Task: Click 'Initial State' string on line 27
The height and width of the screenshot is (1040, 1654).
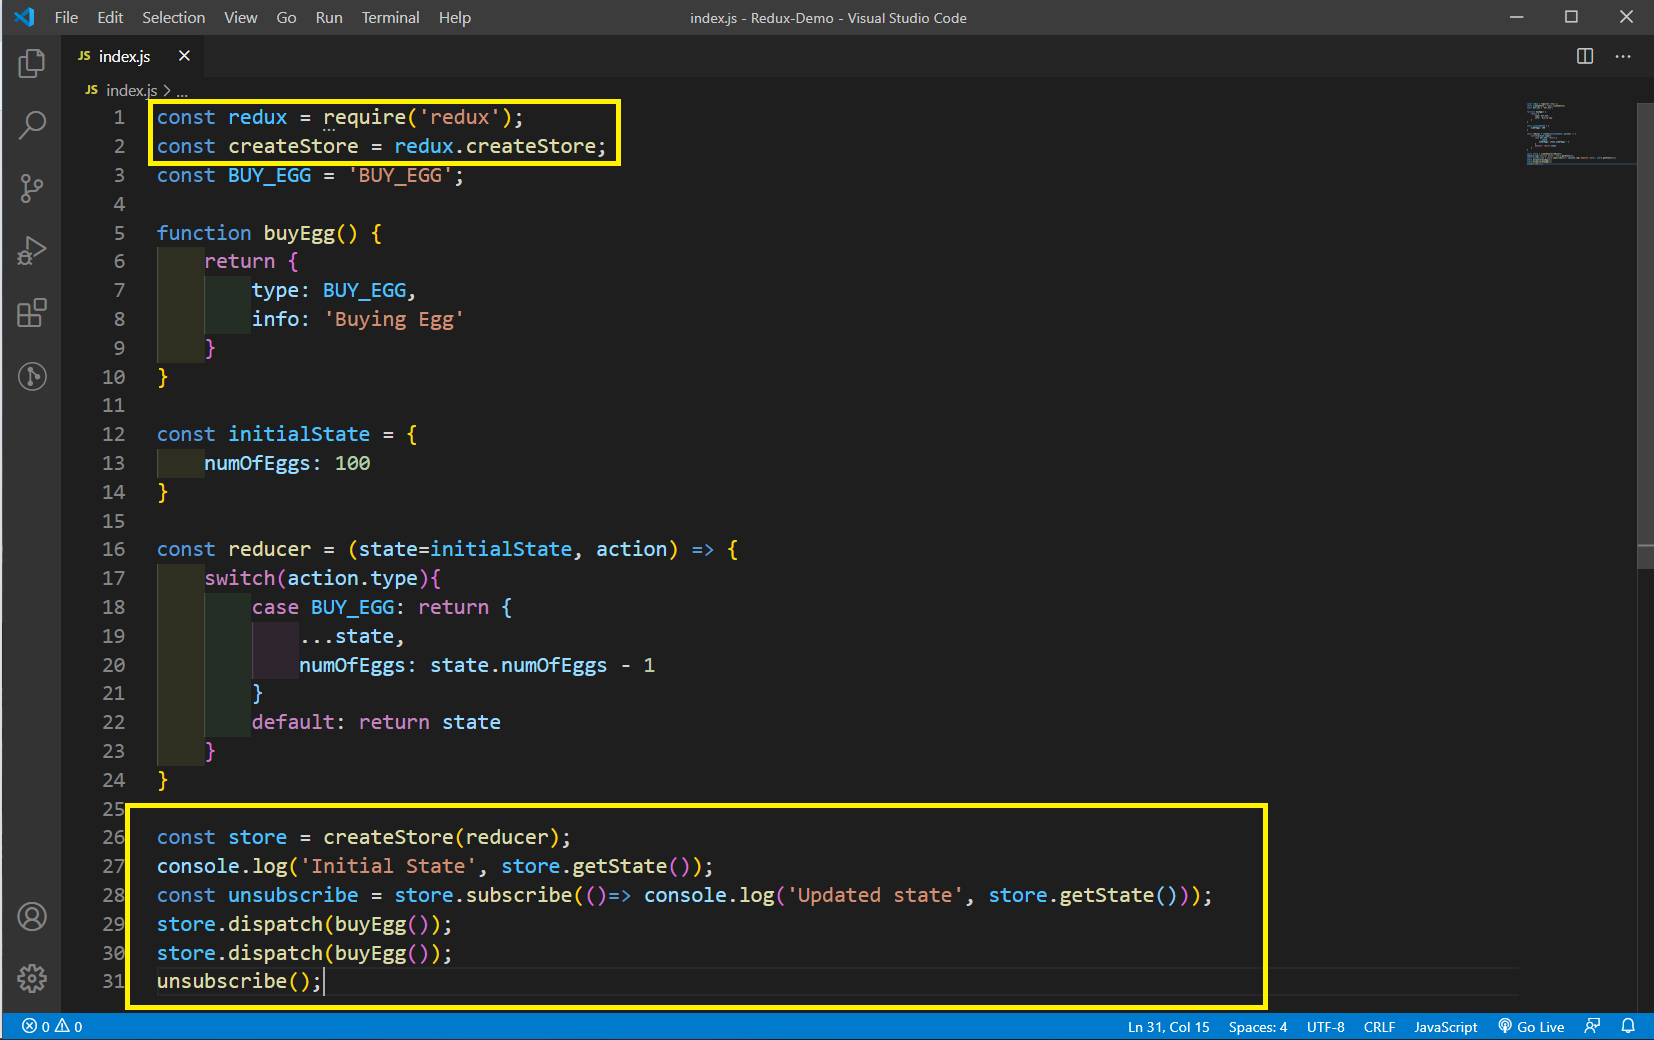Action: point(388,866)
